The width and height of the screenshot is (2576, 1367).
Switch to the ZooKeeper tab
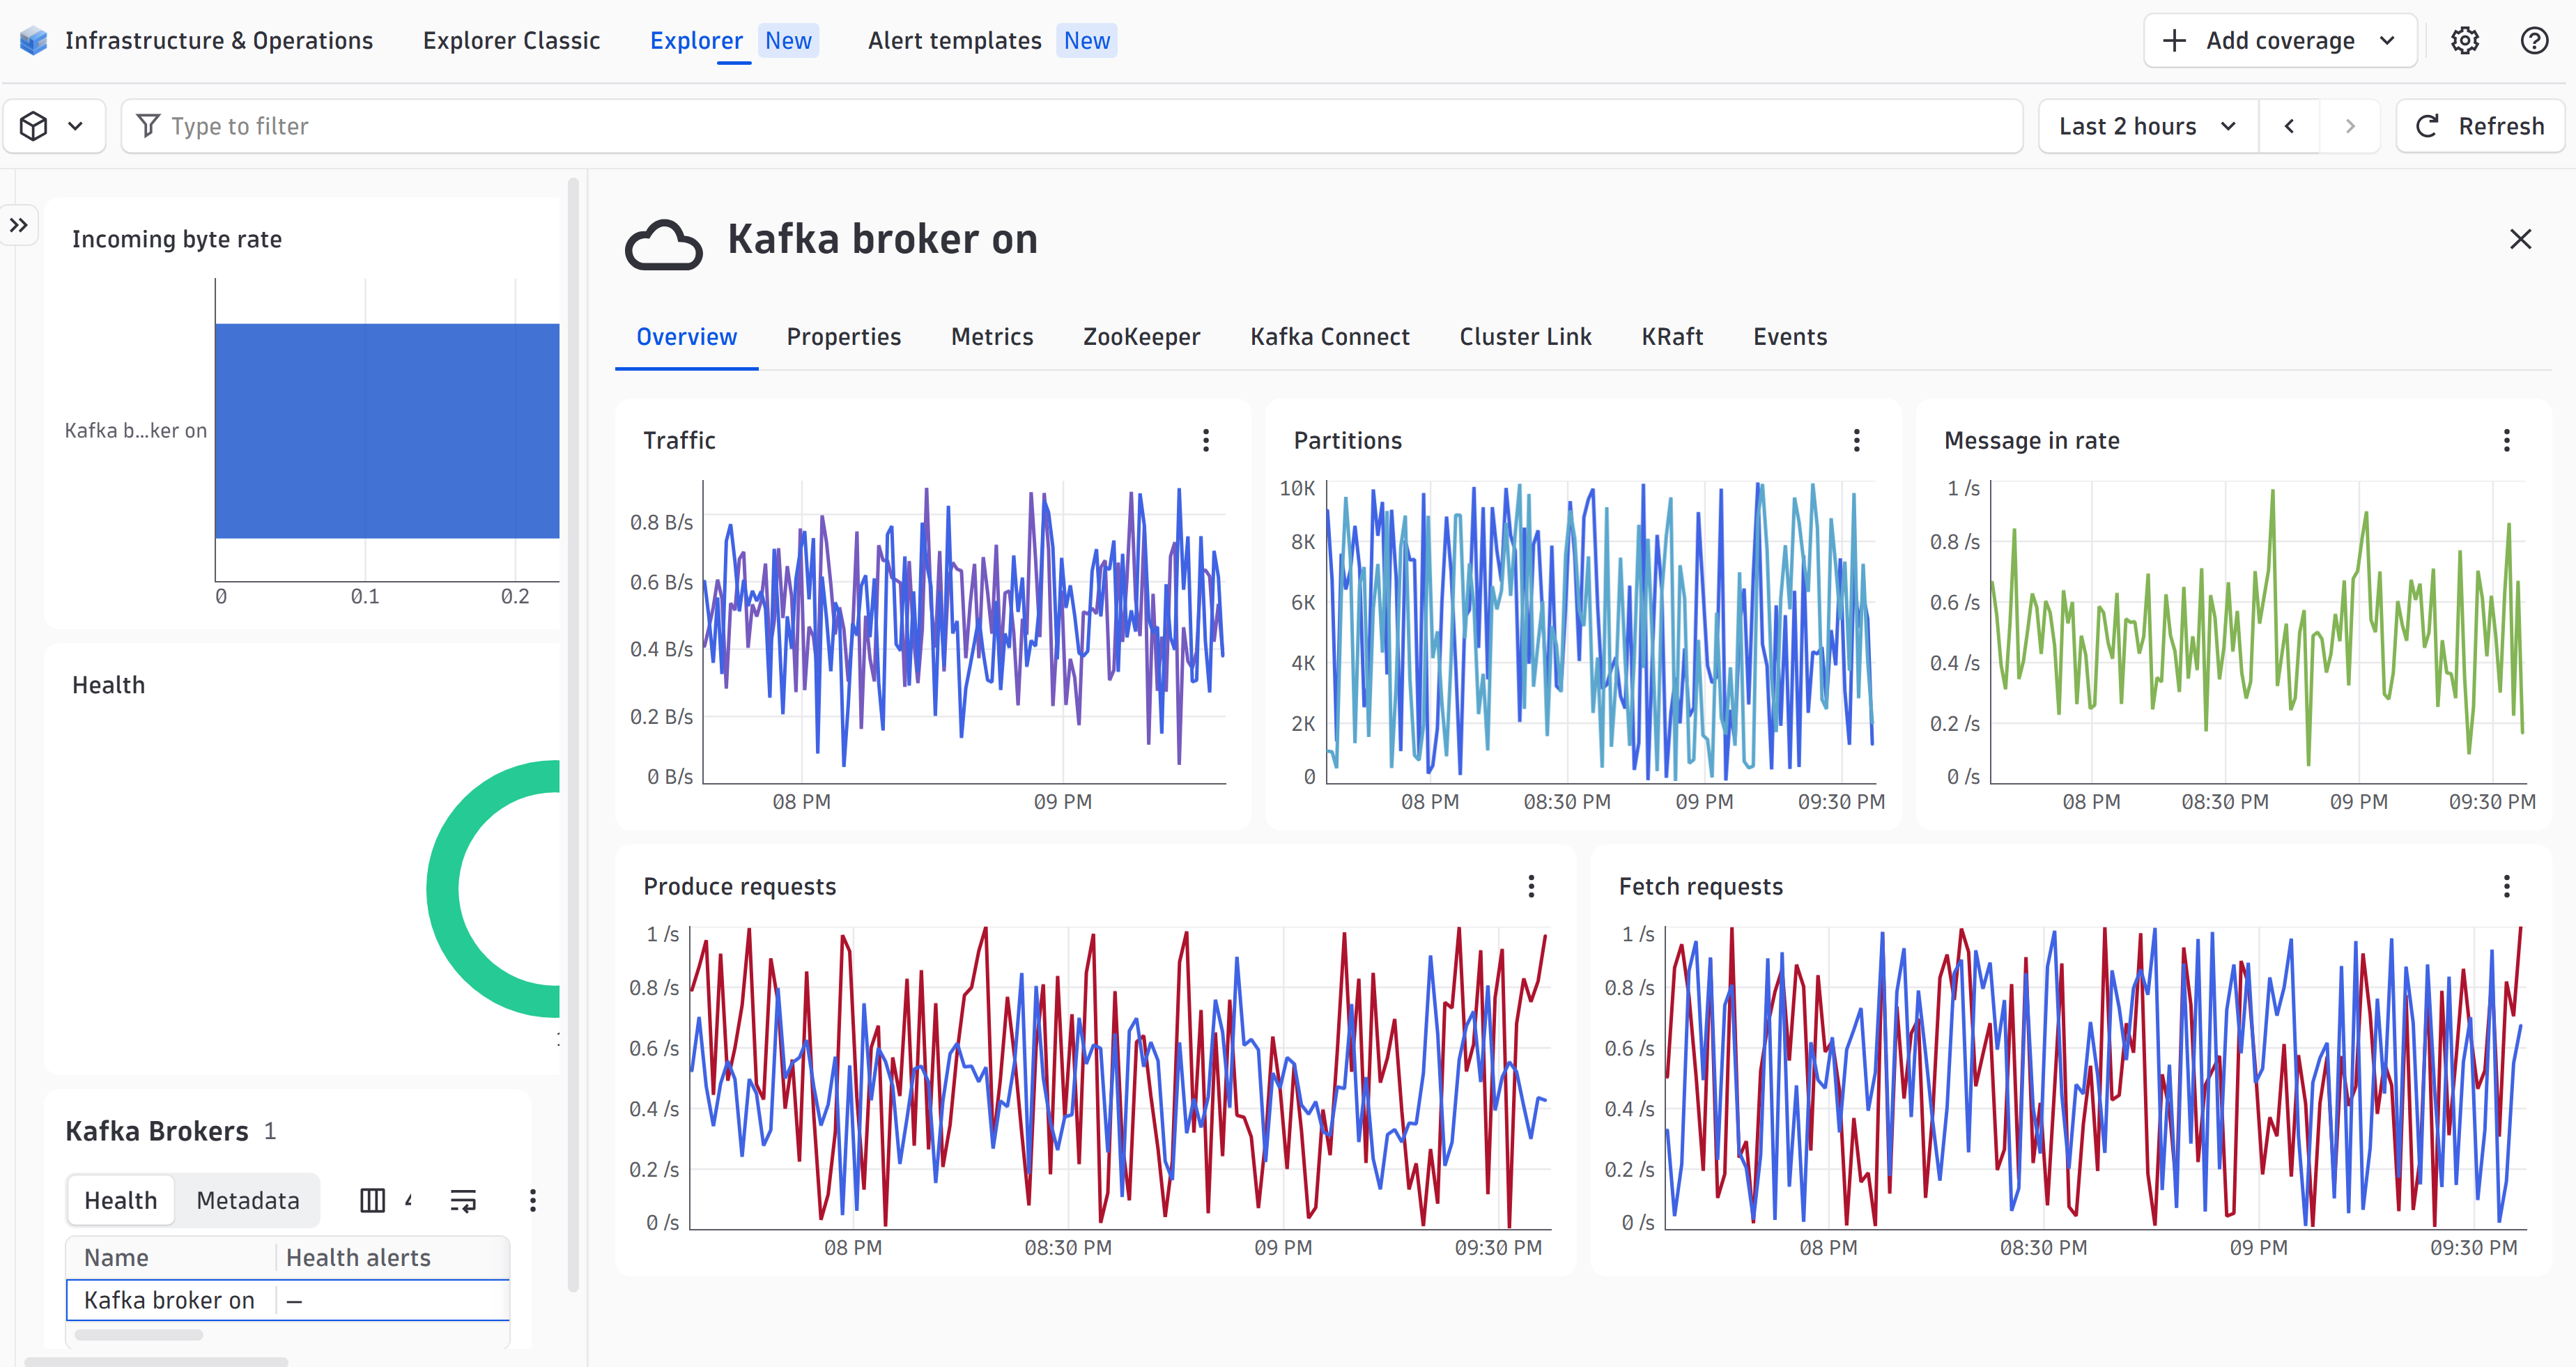[x=1141, y=337]
